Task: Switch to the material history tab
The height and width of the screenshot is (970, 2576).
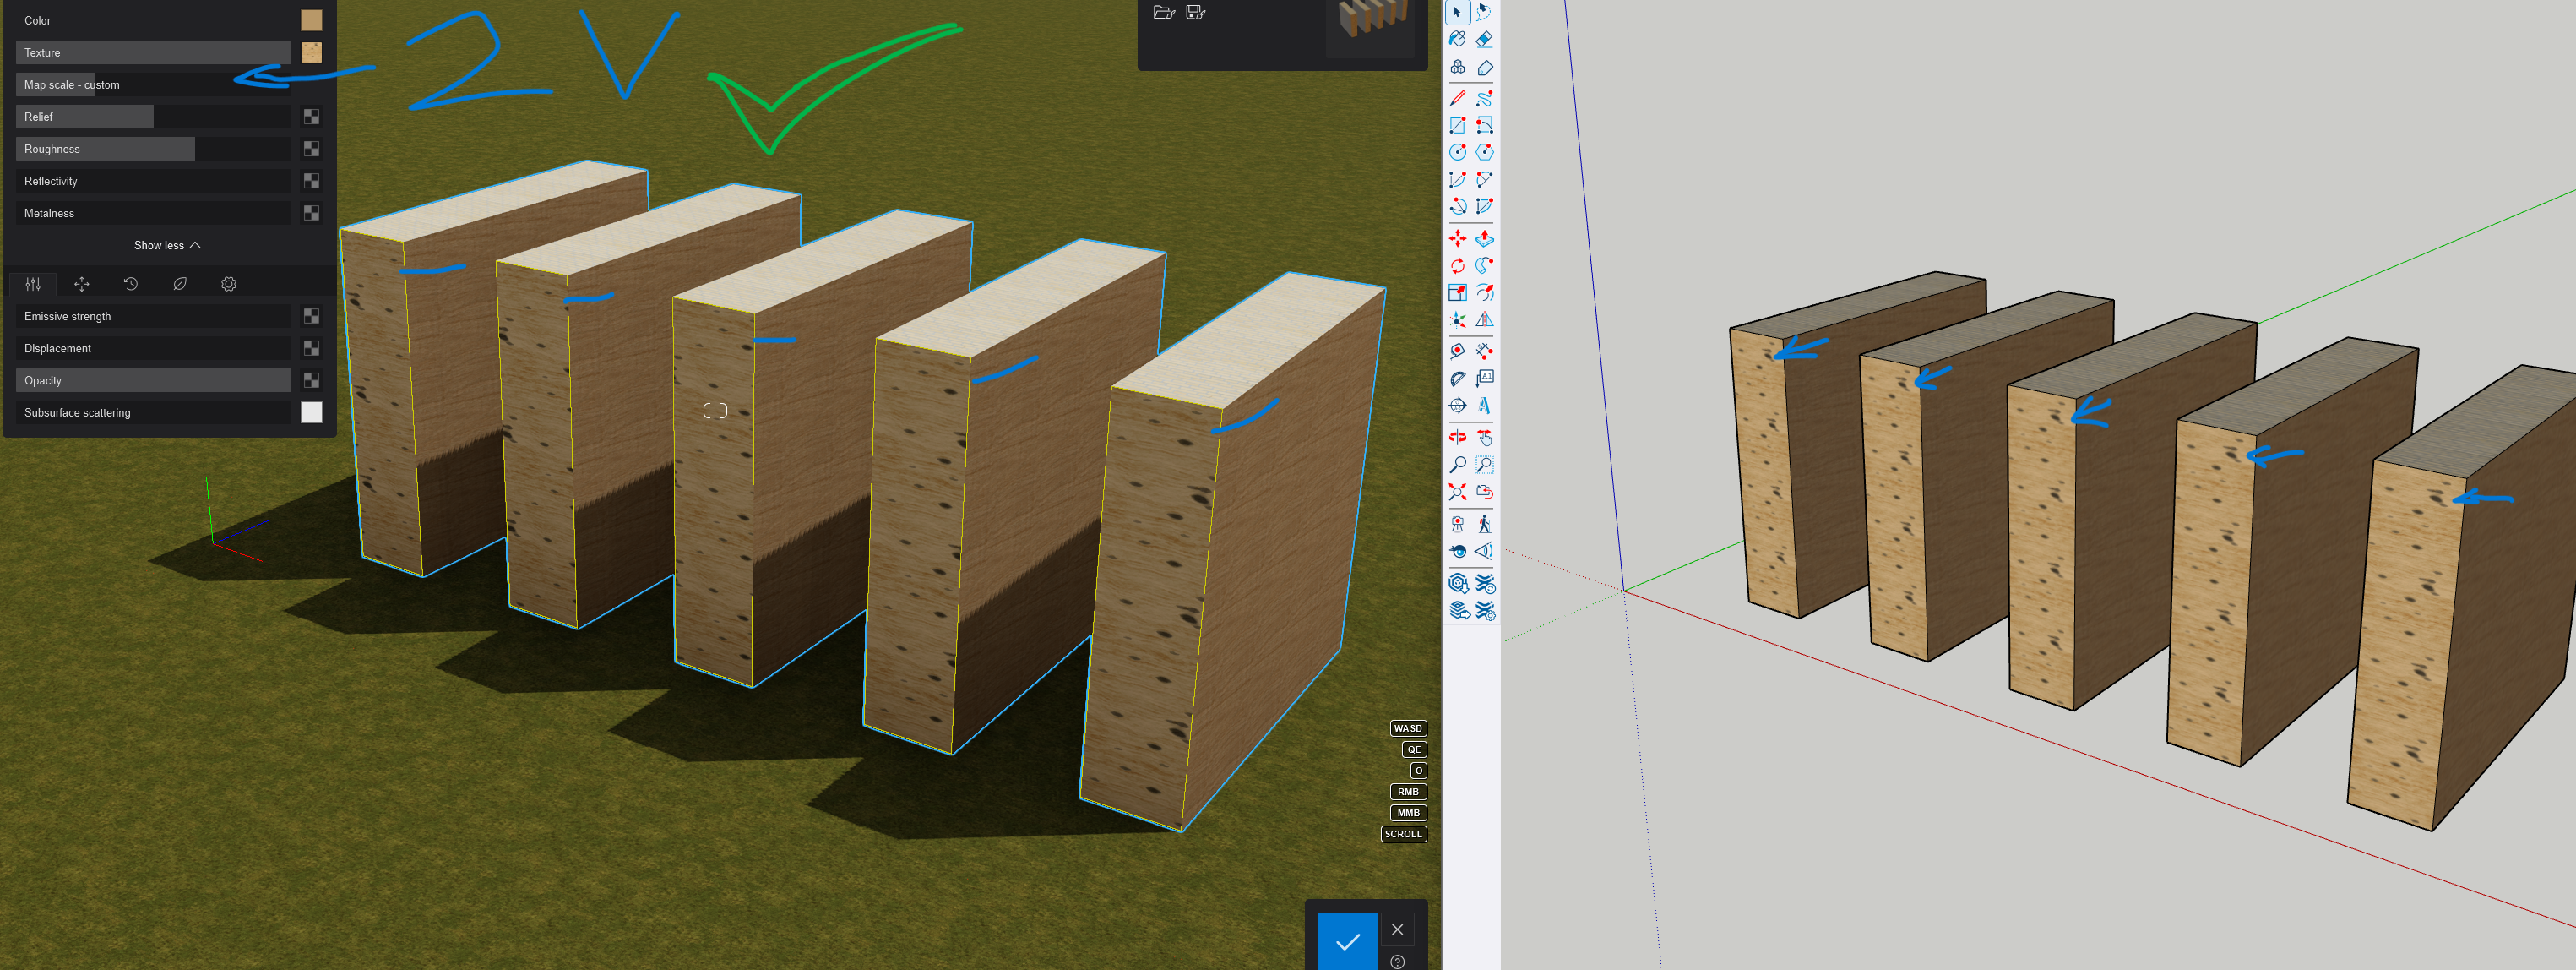Action: 130,284
